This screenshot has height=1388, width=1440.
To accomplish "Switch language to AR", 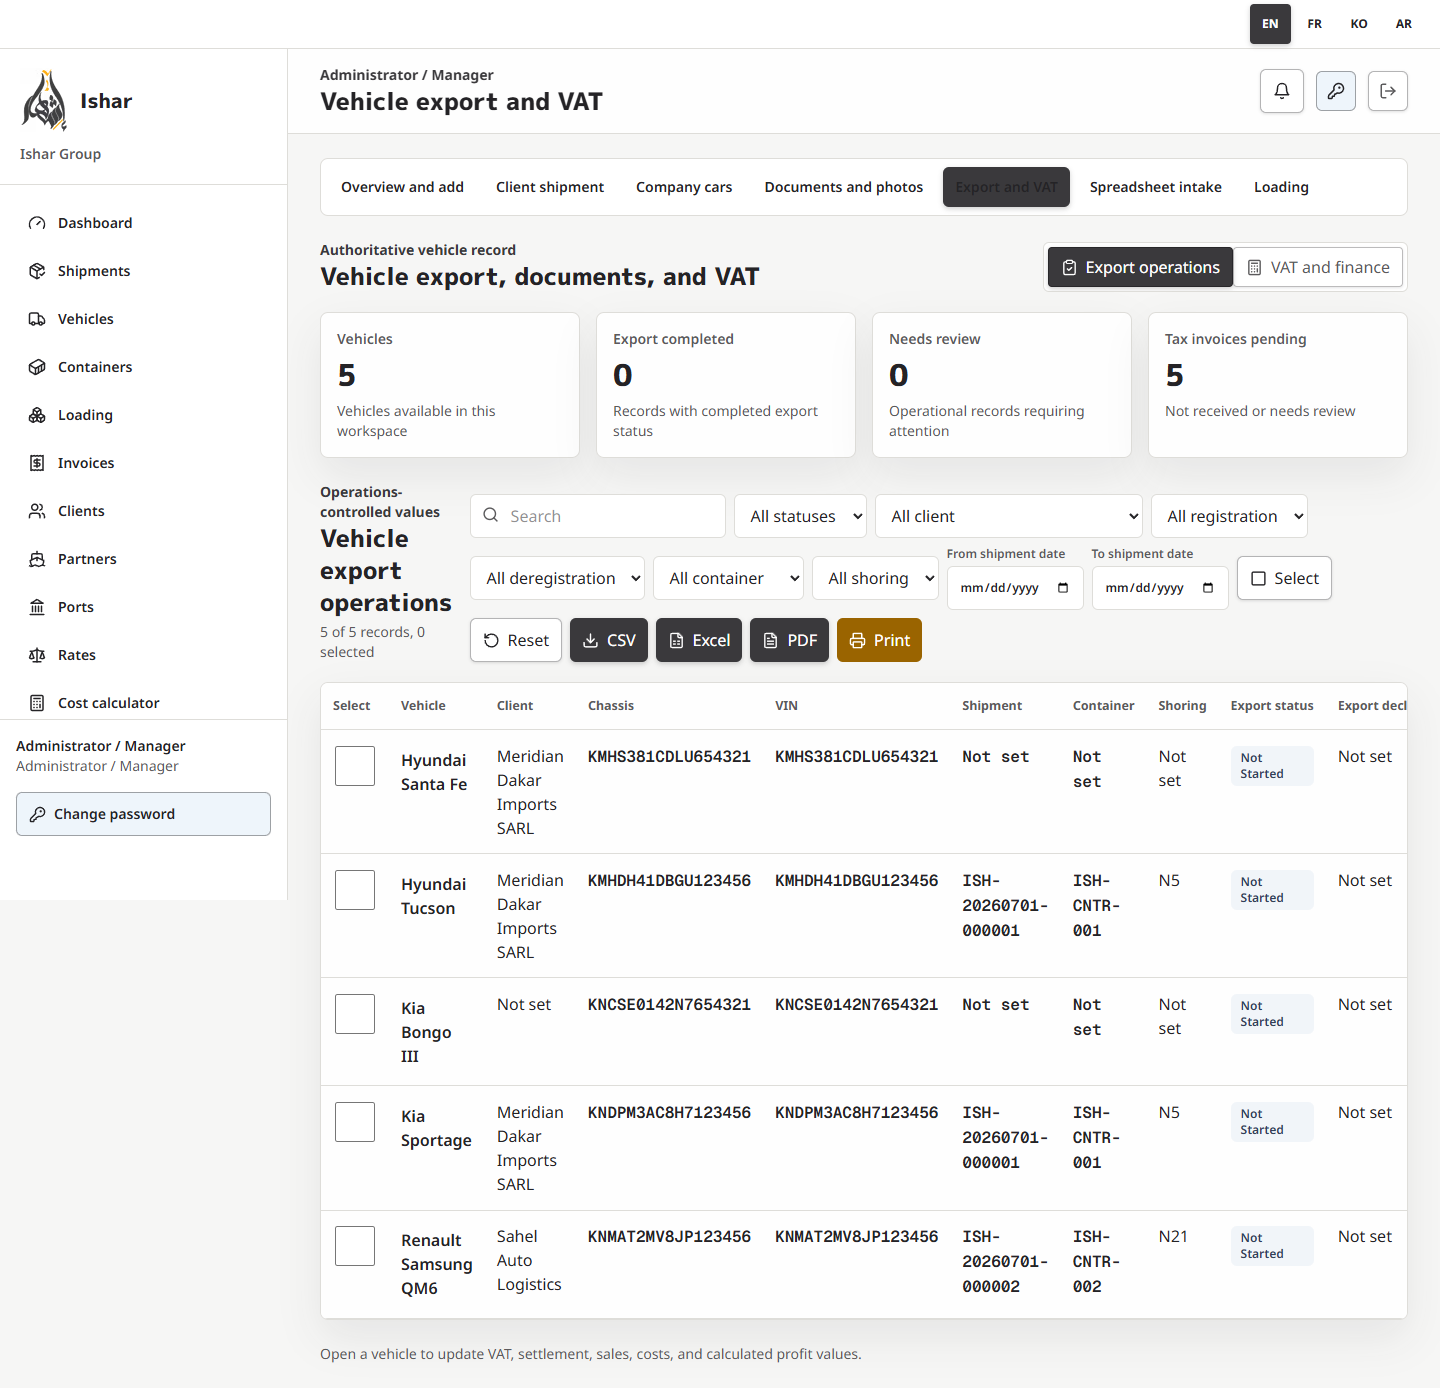I will [x=1404, y=24].
